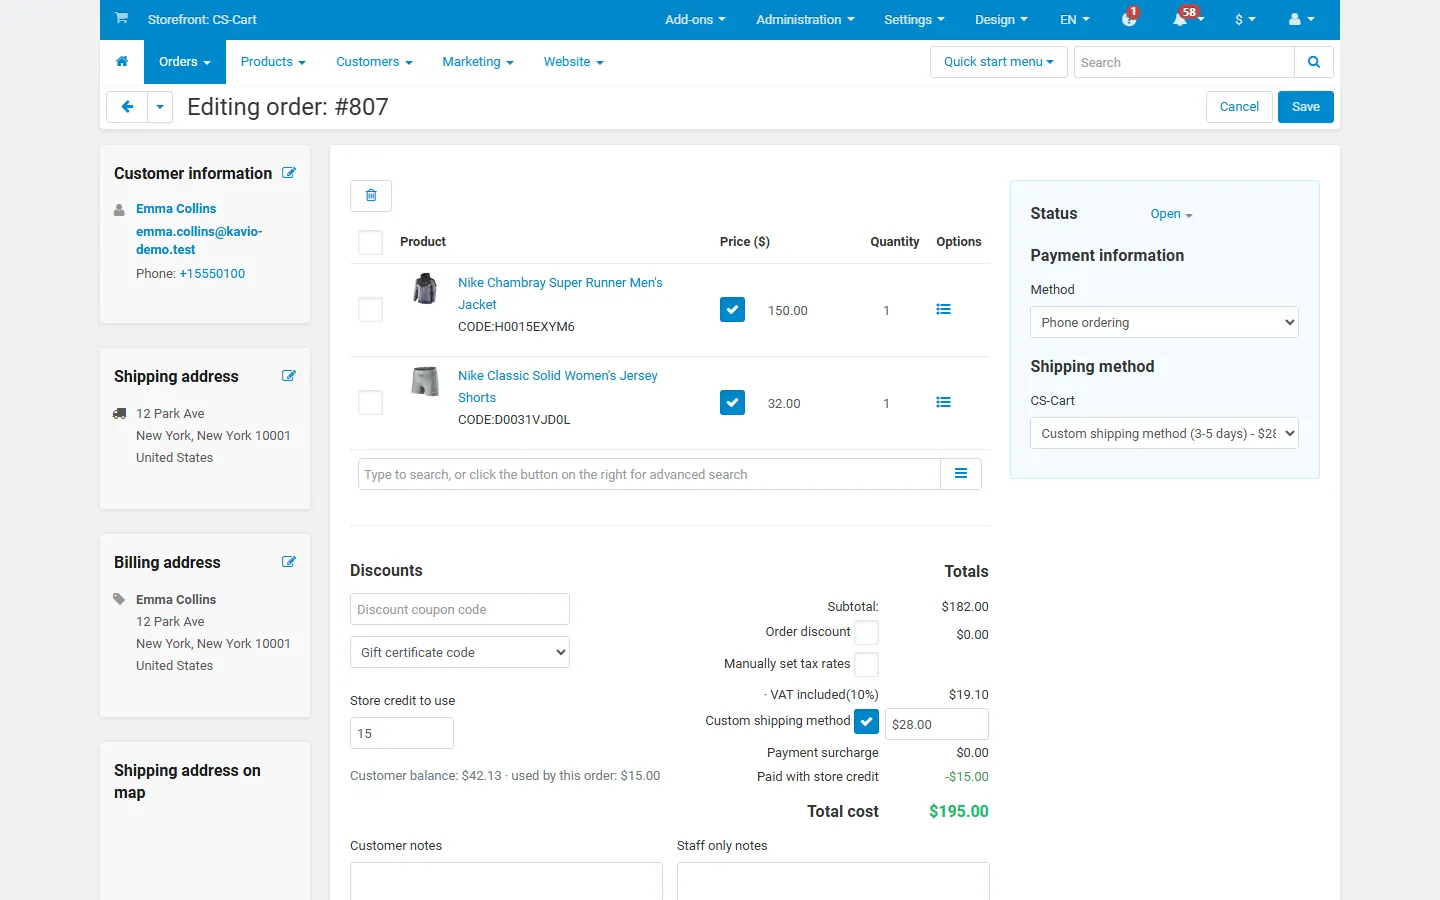This screenshot has height=900, width=1440.
Task: Edit the shipping address icon
Action: point(289,376)
